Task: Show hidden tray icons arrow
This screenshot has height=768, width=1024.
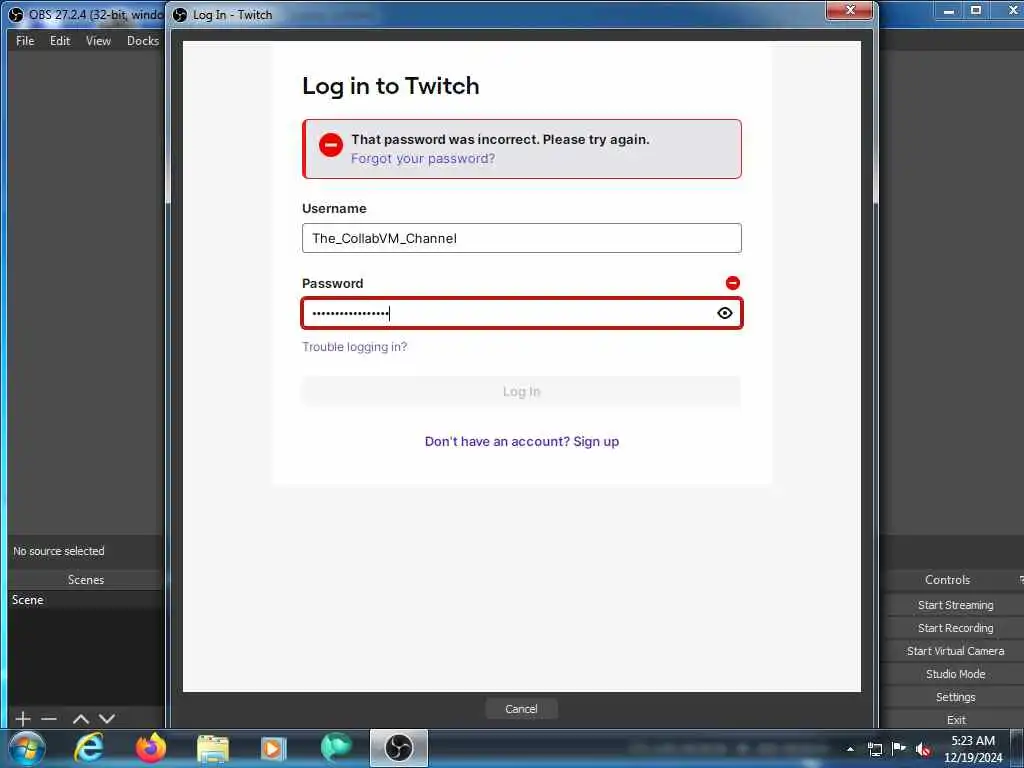Action: point(850,749)
